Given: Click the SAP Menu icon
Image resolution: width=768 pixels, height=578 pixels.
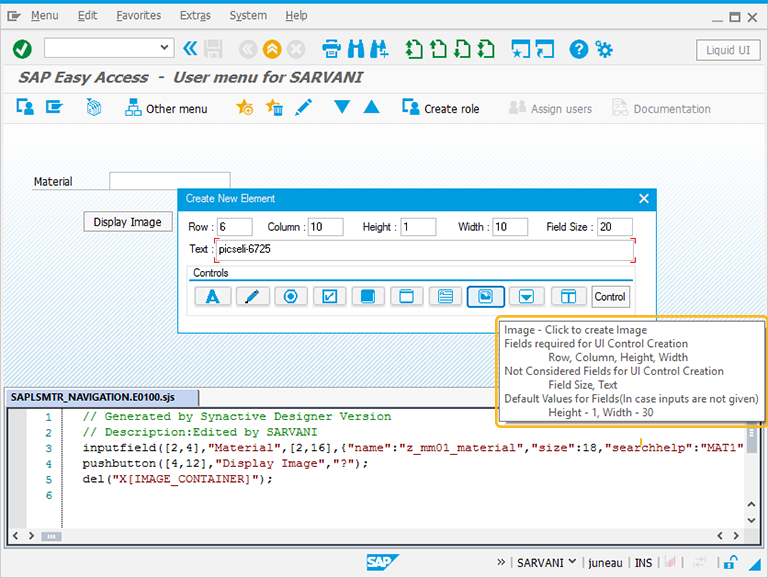Looking at the screenshot, I should coord(54,107).
